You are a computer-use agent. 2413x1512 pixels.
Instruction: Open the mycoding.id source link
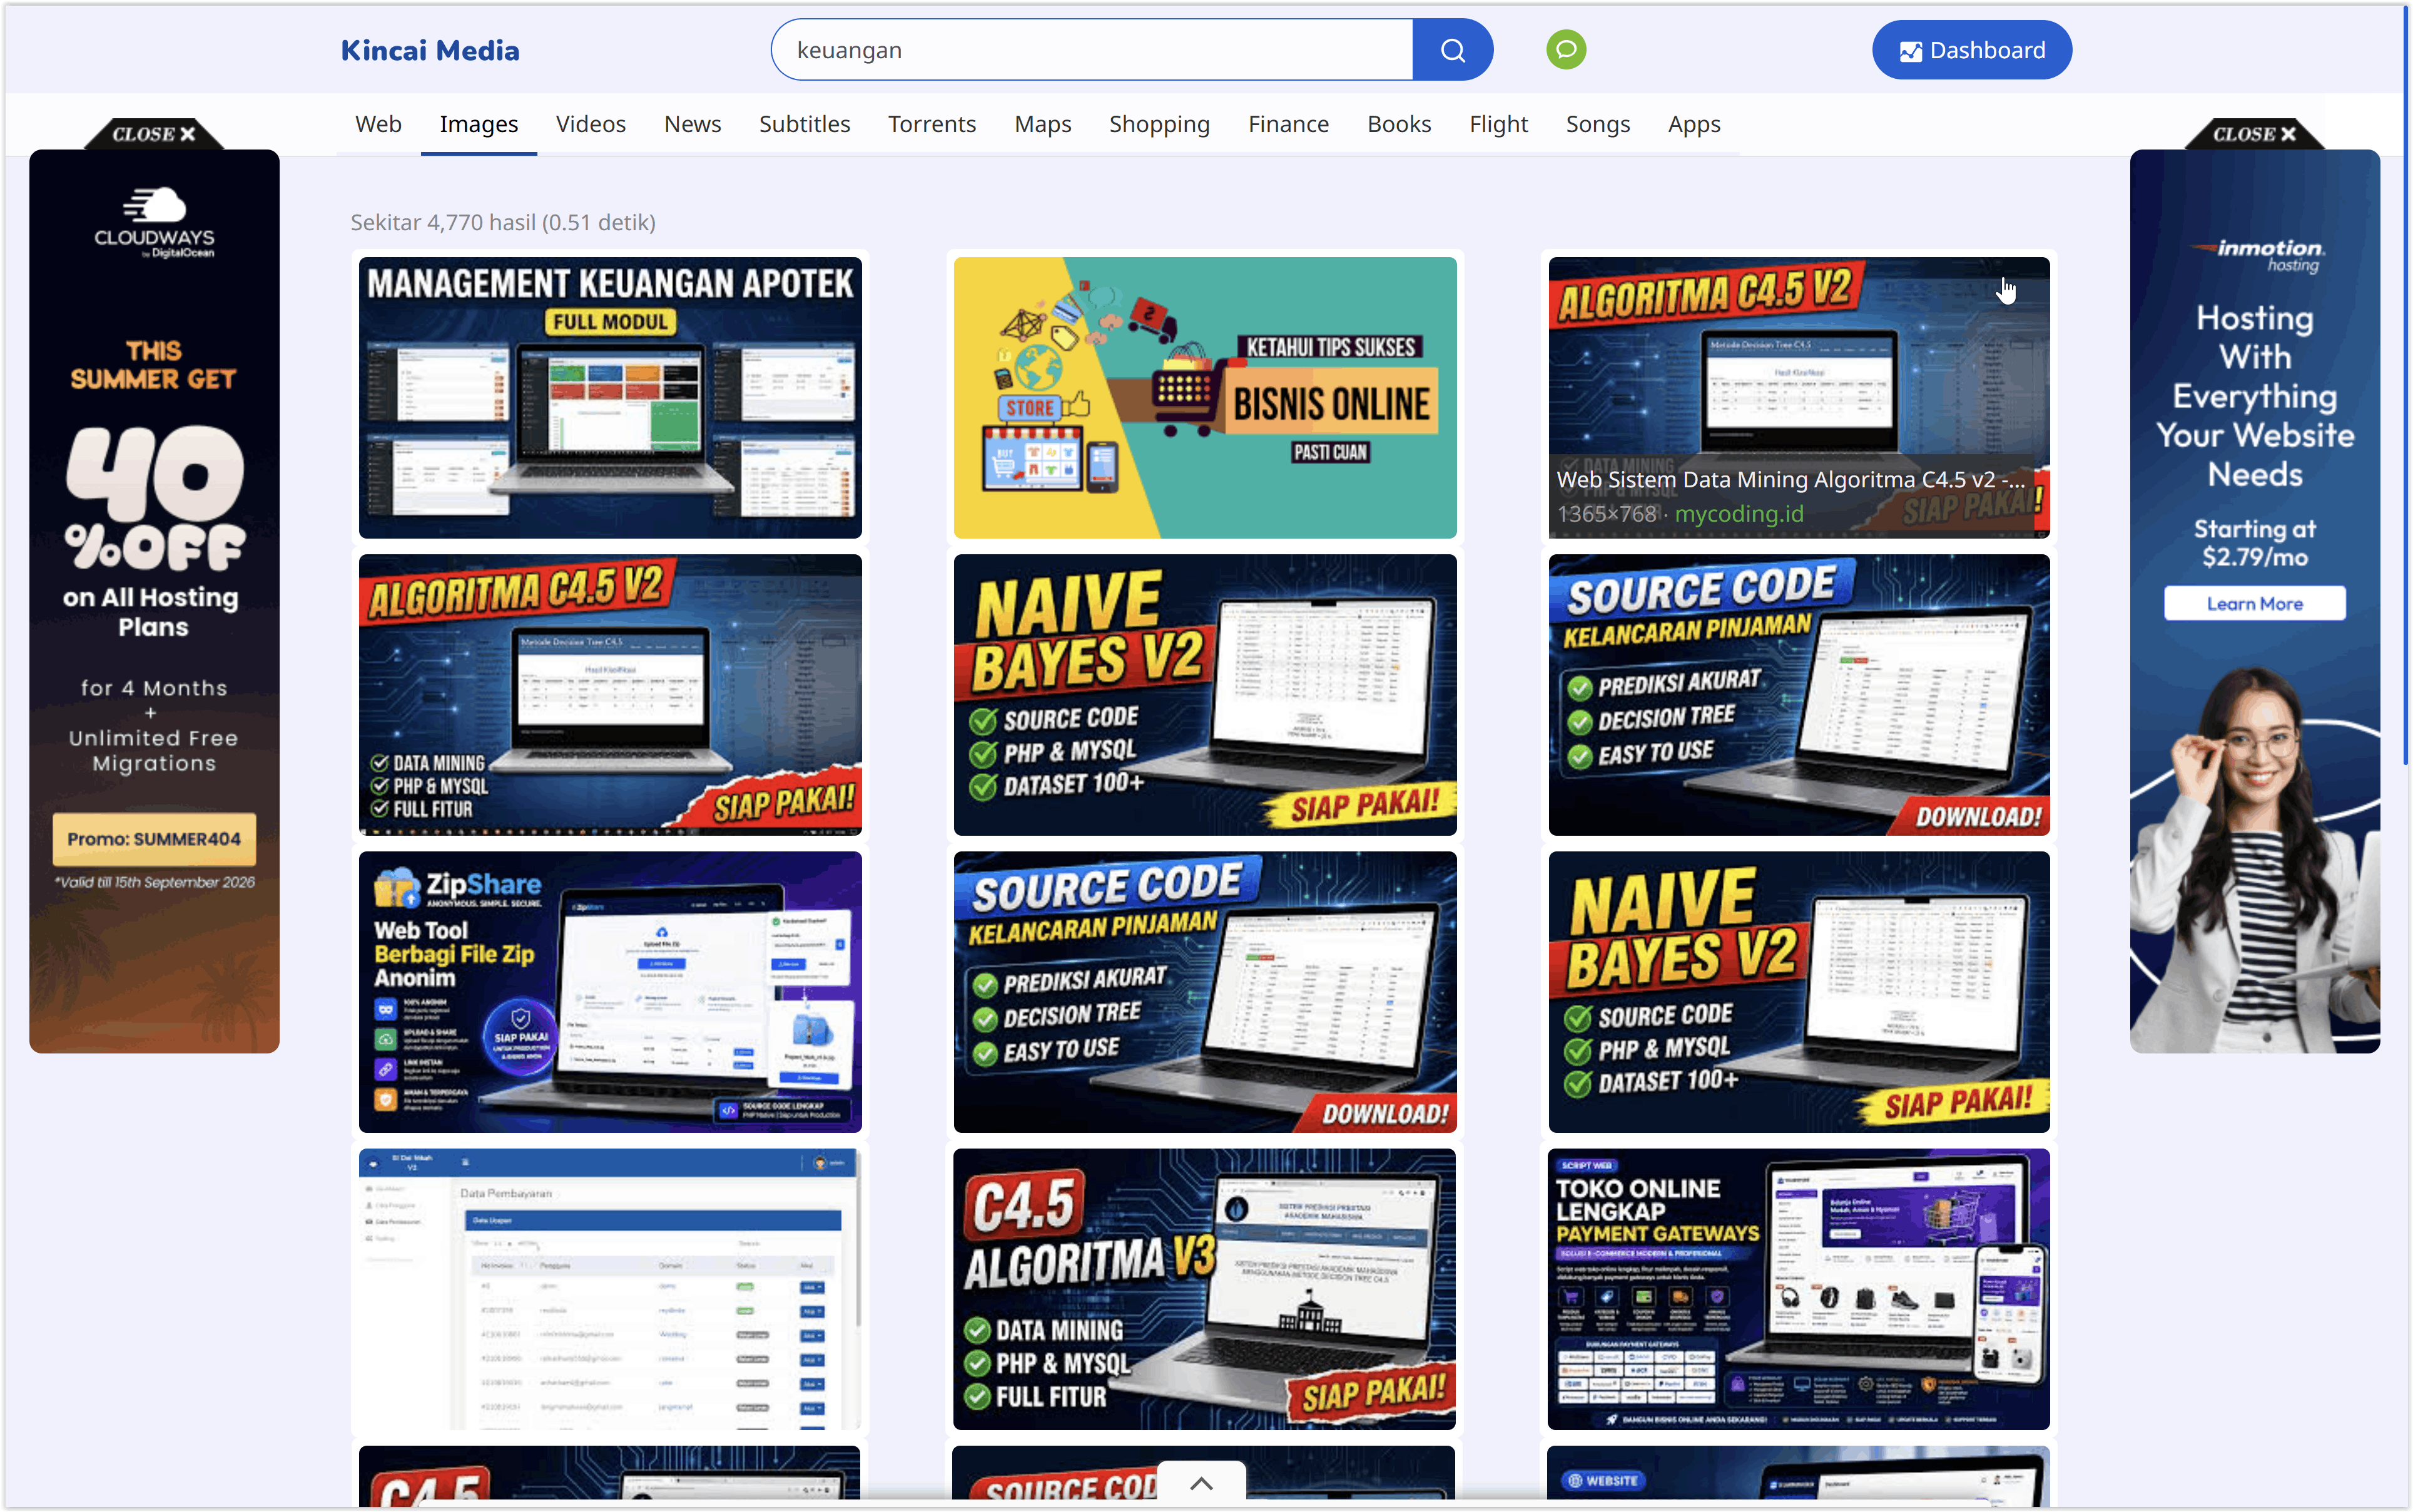(x=1738, y=513)
